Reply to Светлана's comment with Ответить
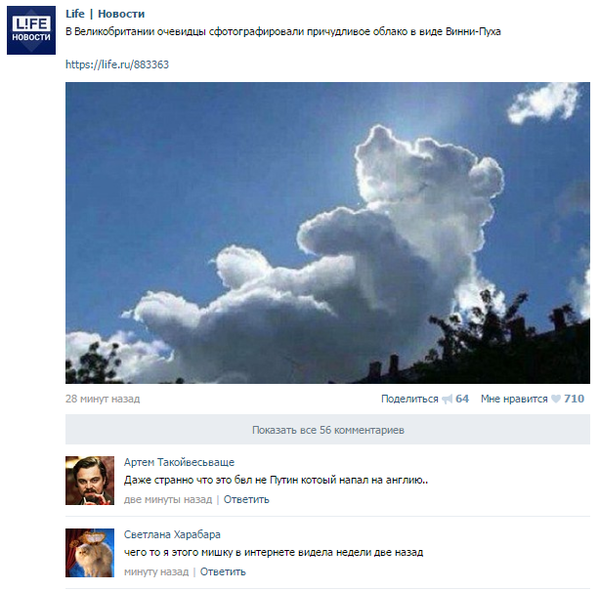600x591 pixels. click(x=223, y=571)
